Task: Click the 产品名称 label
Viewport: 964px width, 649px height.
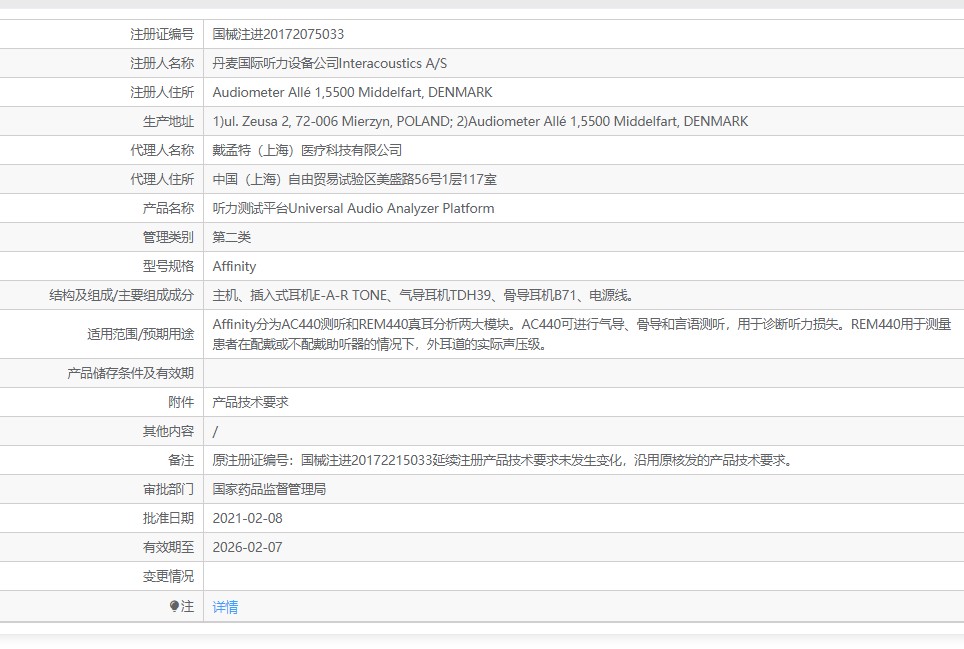Action: pyautogui.click(x=168, y=208)
